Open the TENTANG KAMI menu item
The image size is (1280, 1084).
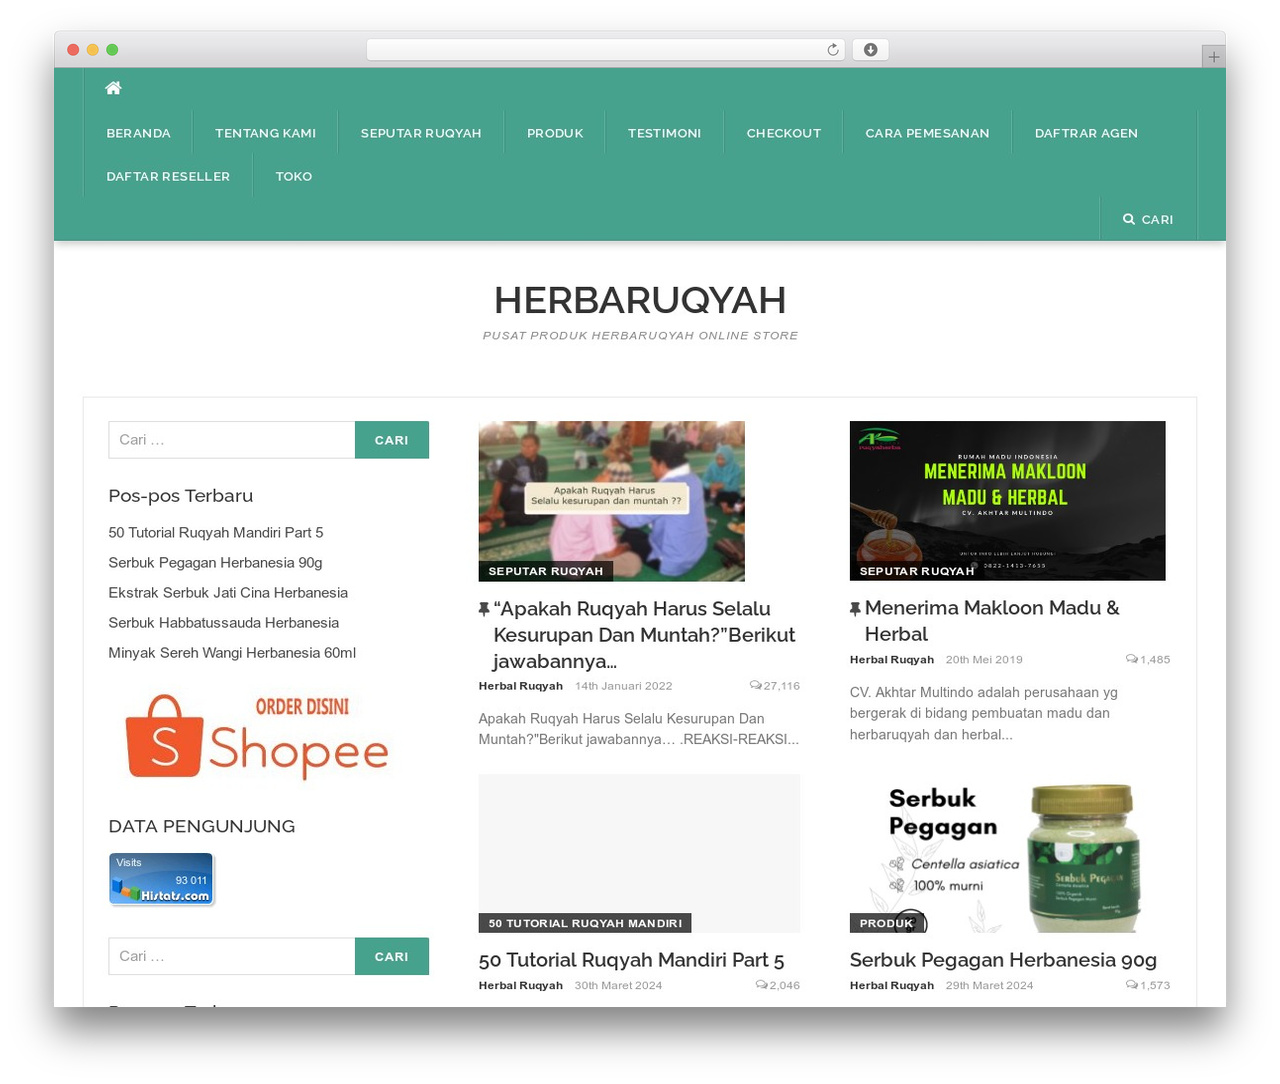tap(265, 133)
